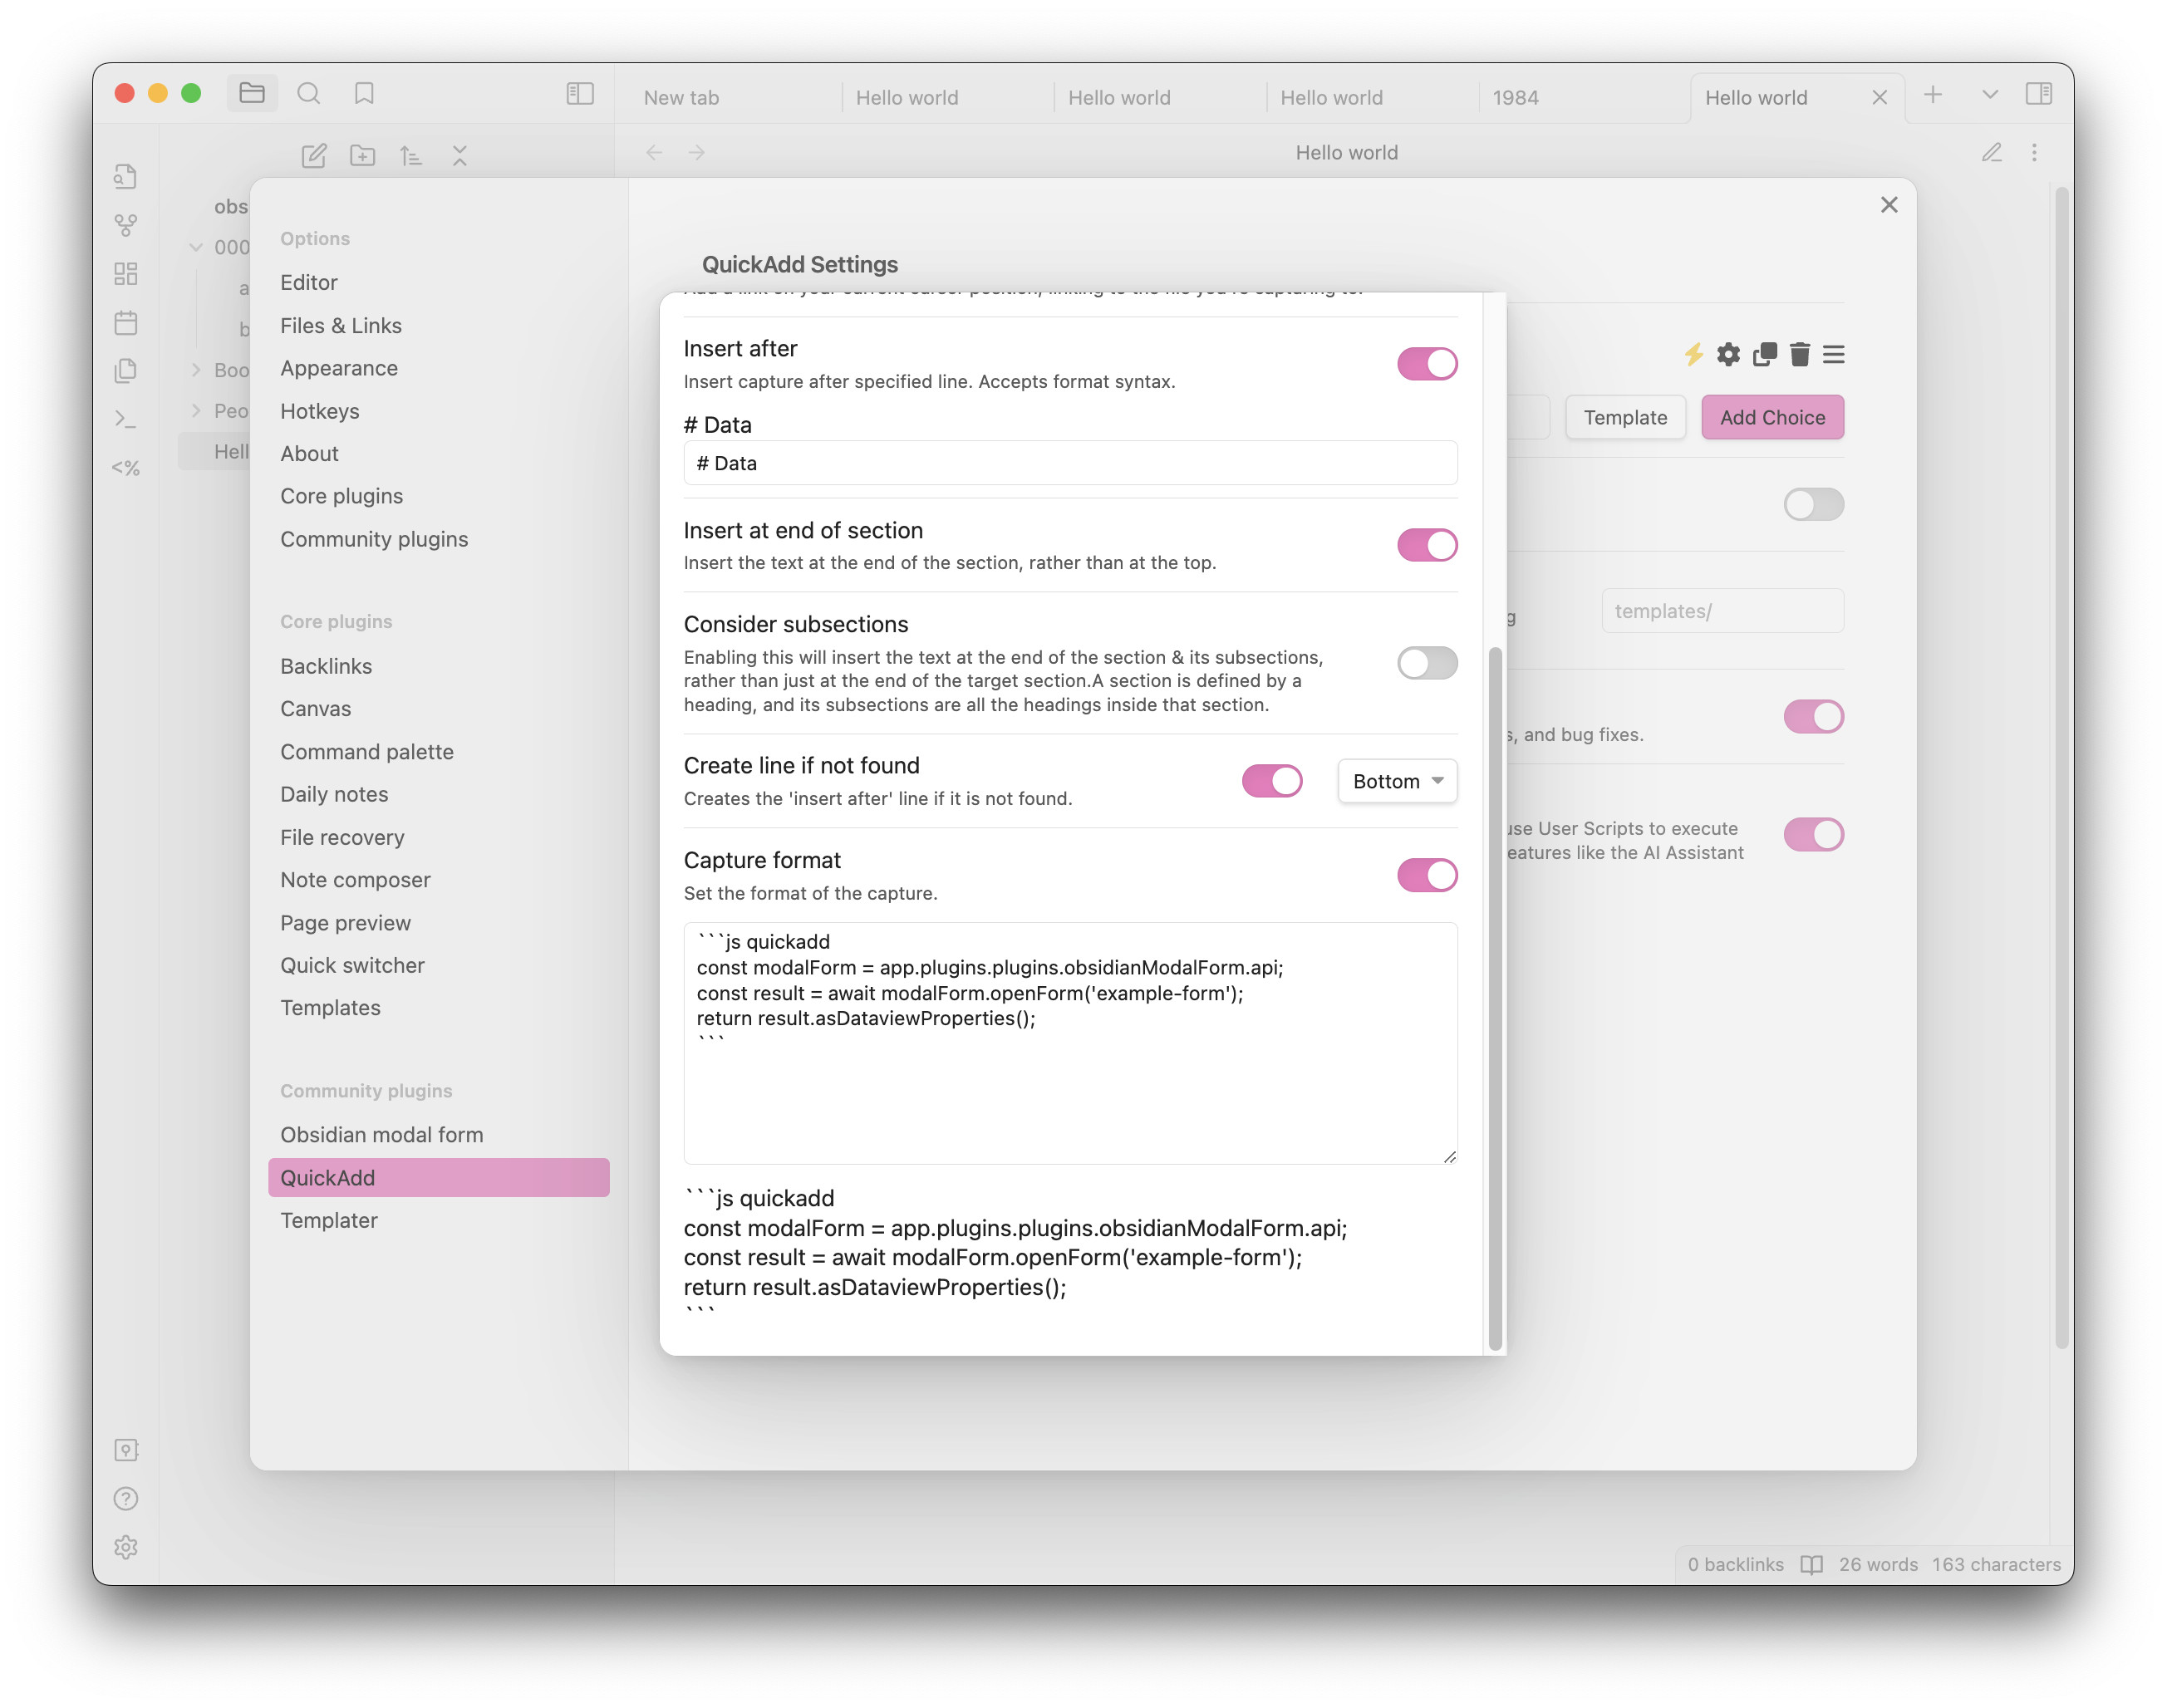The image size is (2167, 1708).
Task: Delete the choice with the trash icon
Action: [1799, 354]
